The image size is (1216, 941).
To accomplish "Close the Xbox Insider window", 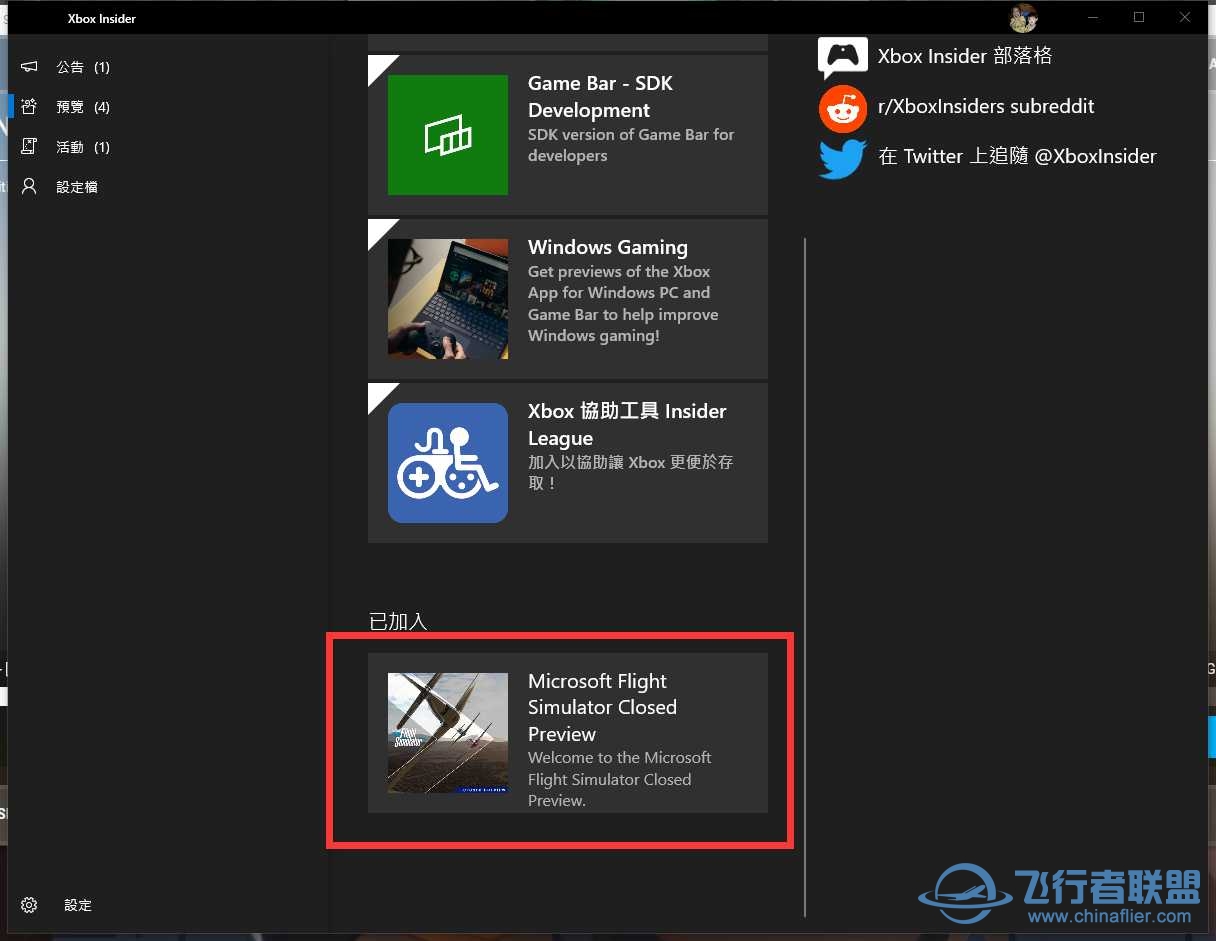I will [1185, 18].
